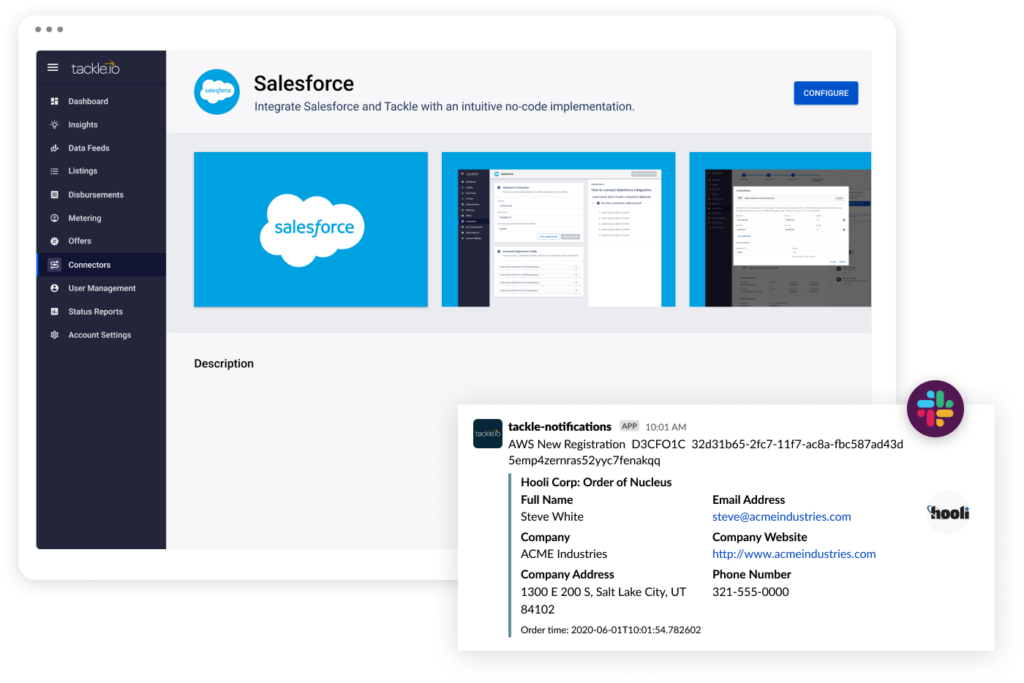Image resolution: width=1024 pixels, height=683 pixels.
Task: Click the Insights lightbulb icon
Action: pos(54,125)
